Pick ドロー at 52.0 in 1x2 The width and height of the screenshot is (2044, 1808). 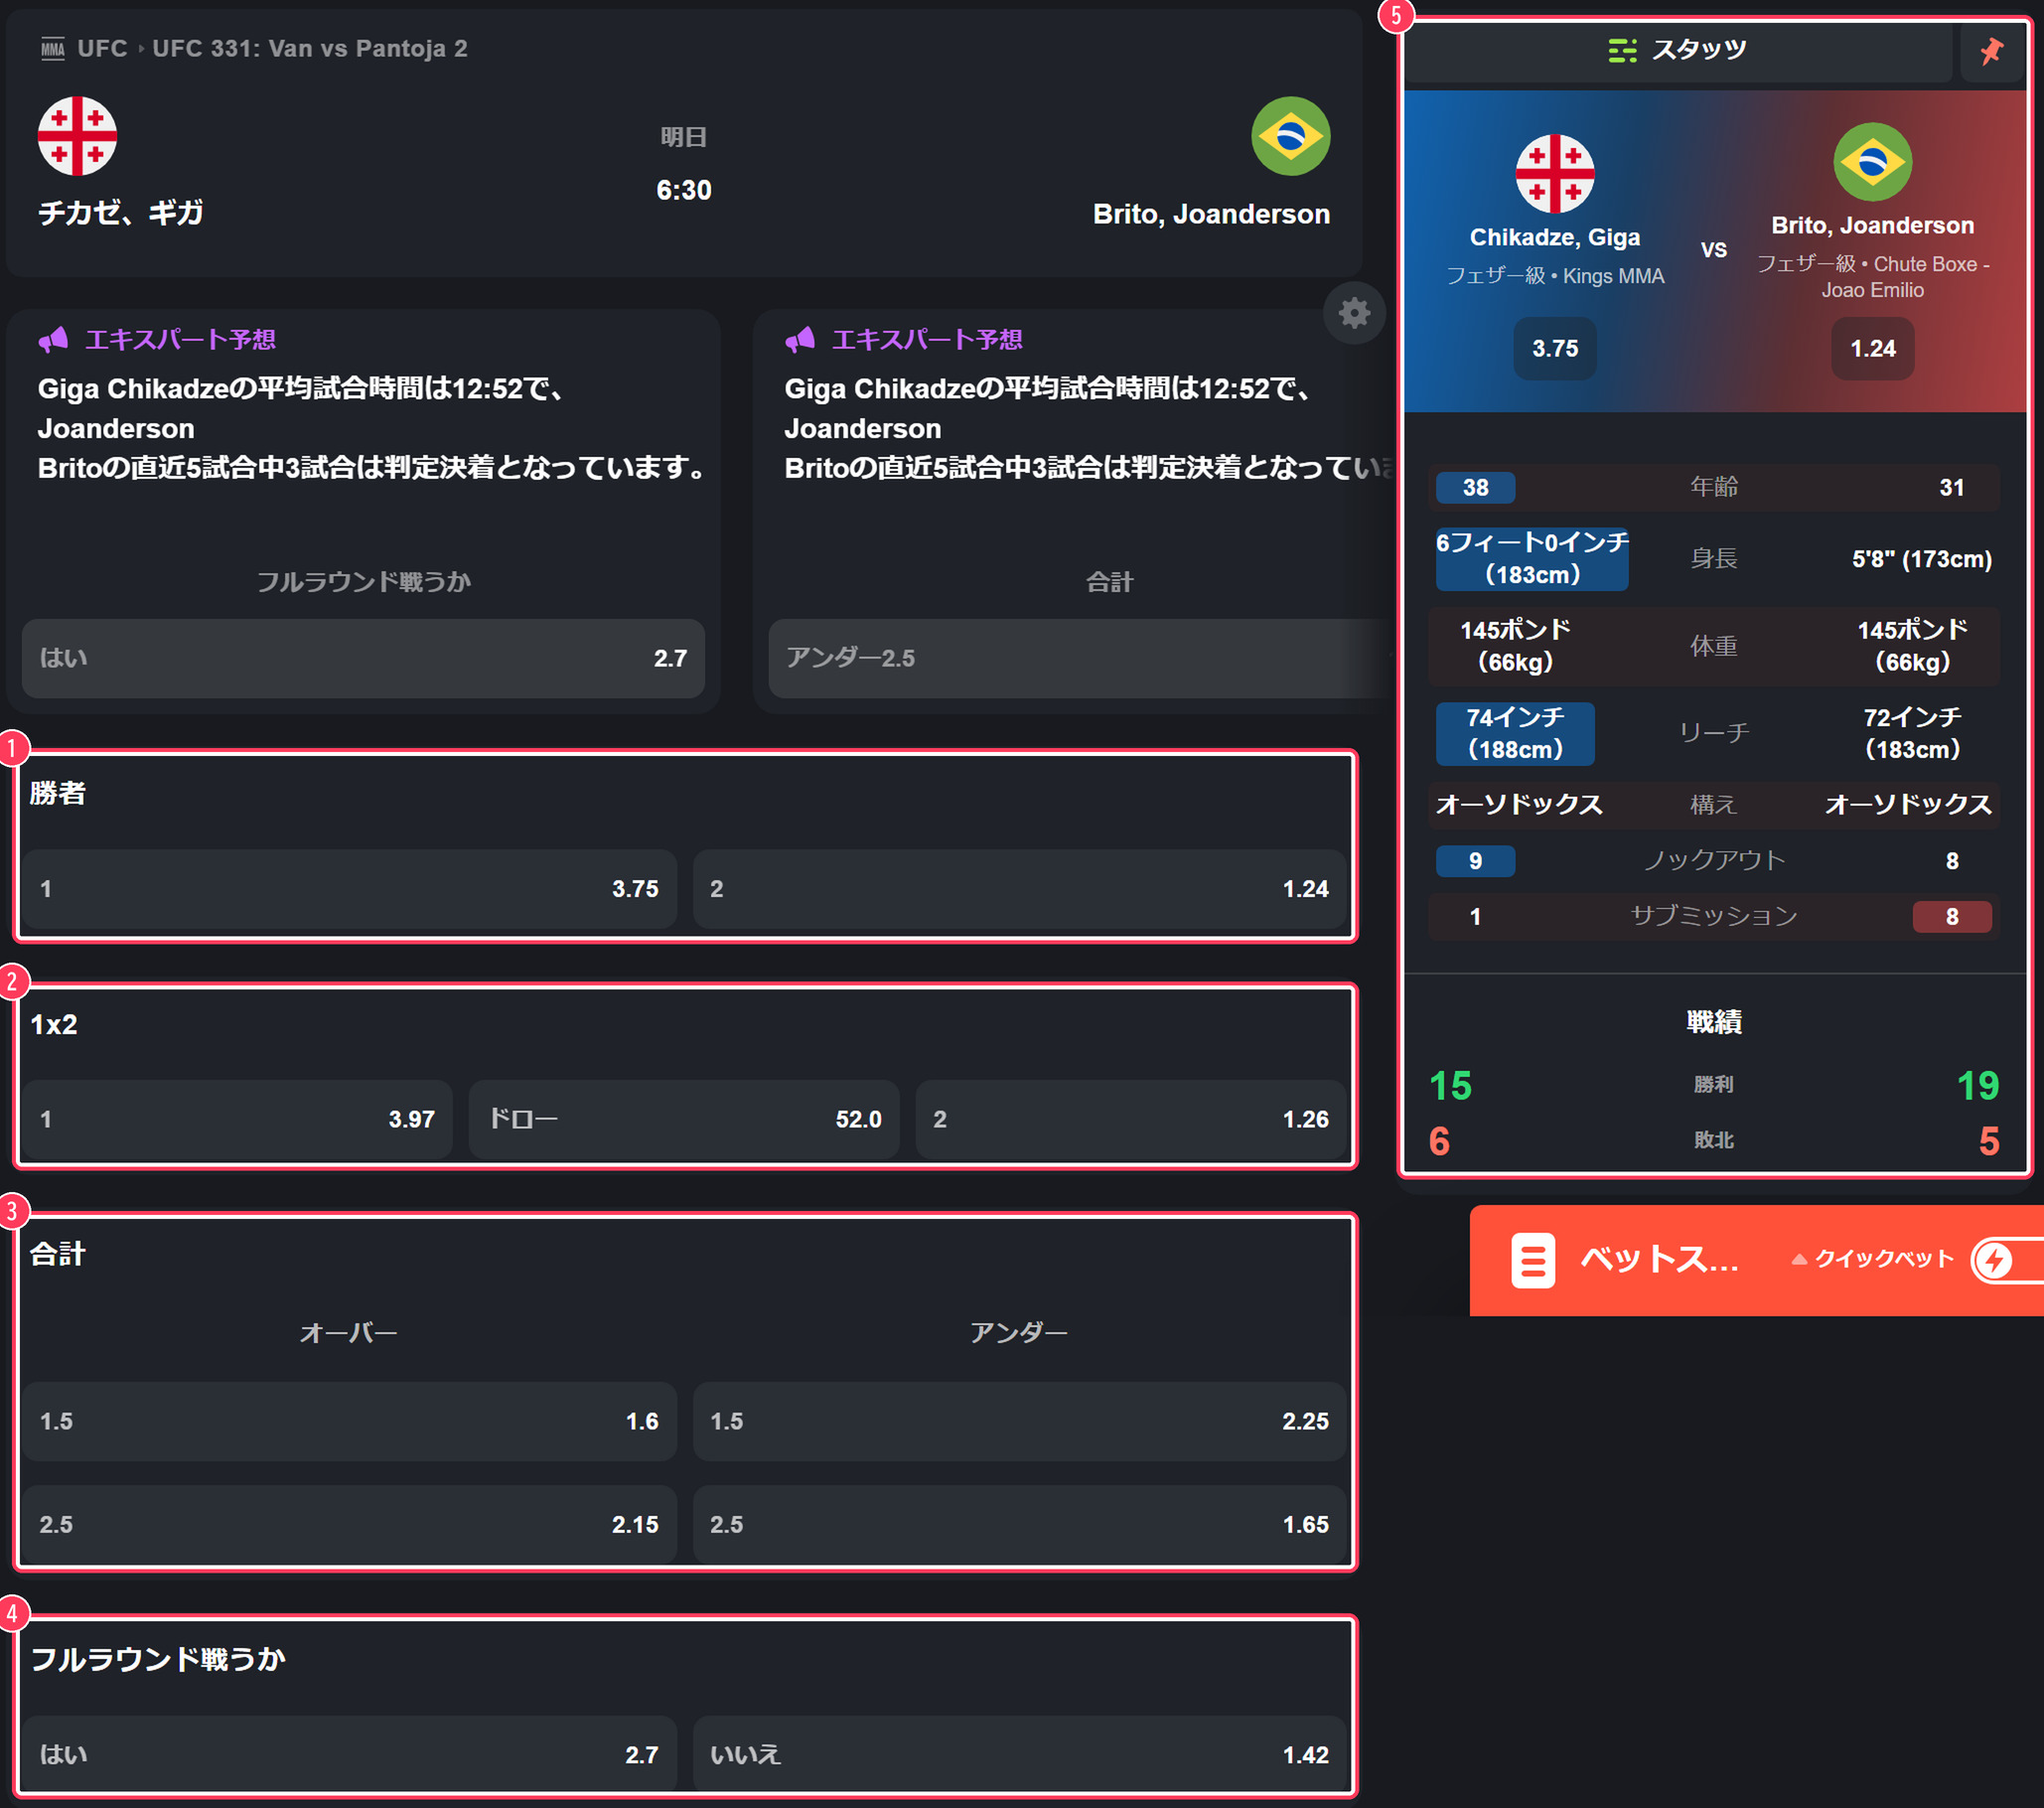click(x=684, y=1119)
